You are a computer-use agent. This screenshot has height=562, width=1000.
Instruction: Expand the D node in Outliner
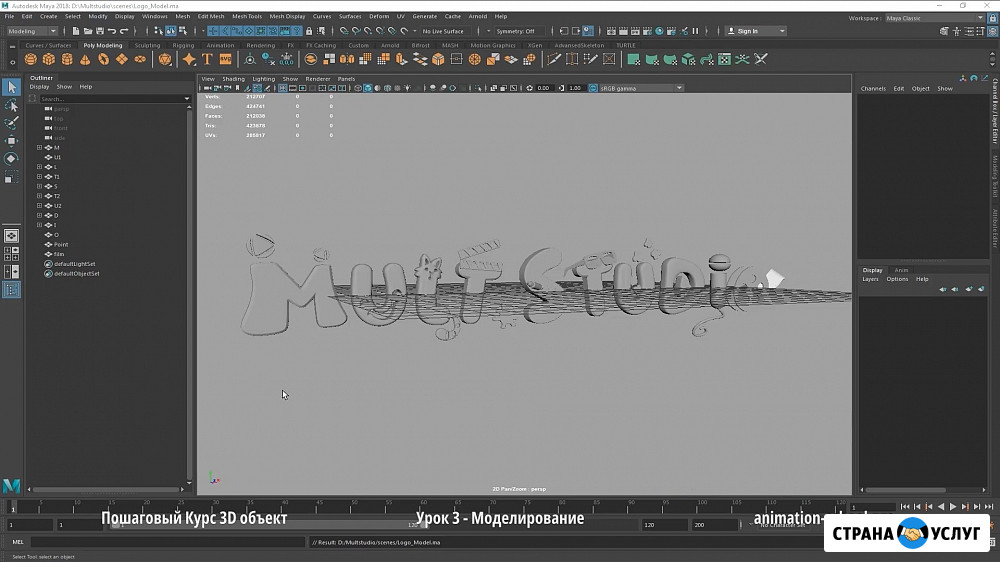coord(40,215)
